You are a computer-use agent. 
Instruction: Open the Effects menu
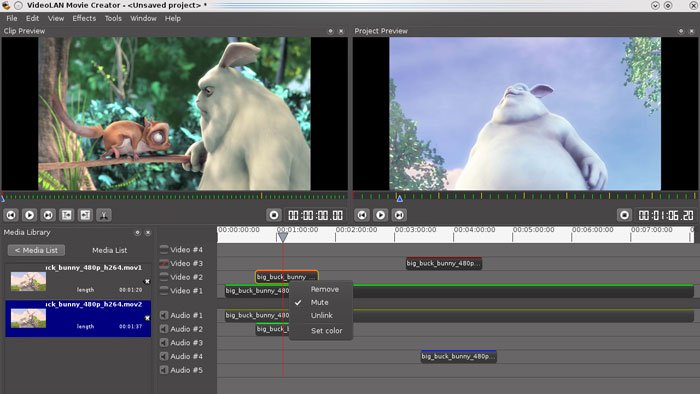click(84, 18)
